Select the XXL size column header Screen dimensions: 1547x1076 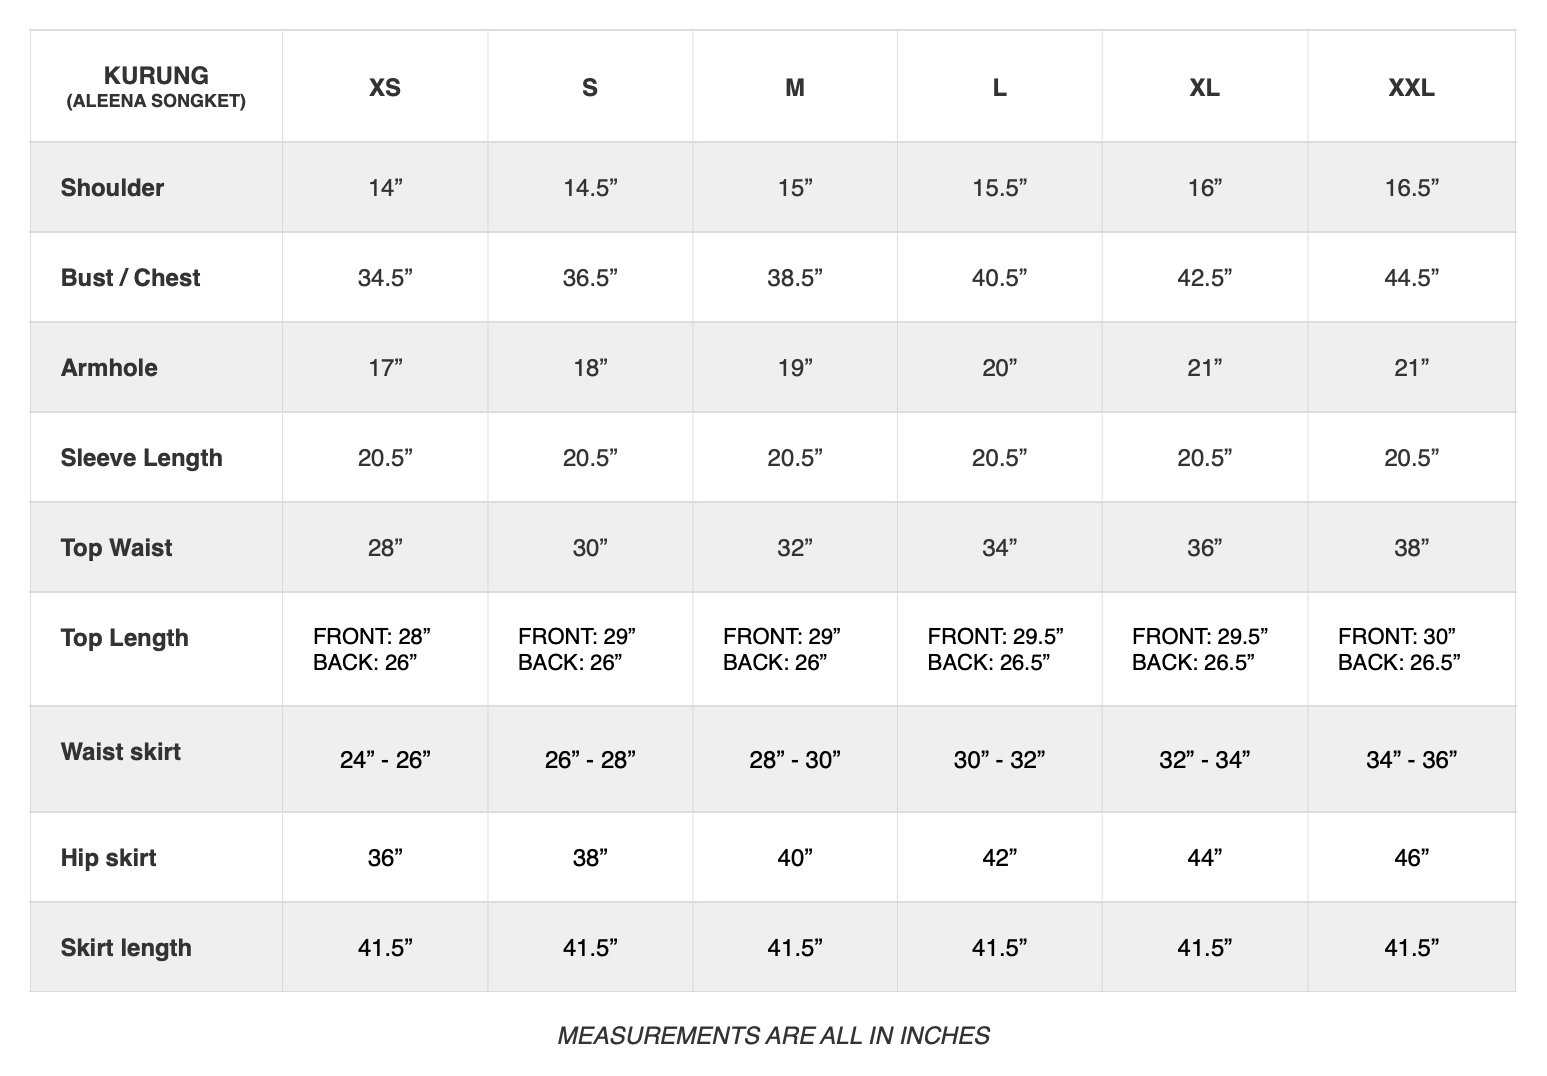pyautogui.click(x=1411, y=88)
